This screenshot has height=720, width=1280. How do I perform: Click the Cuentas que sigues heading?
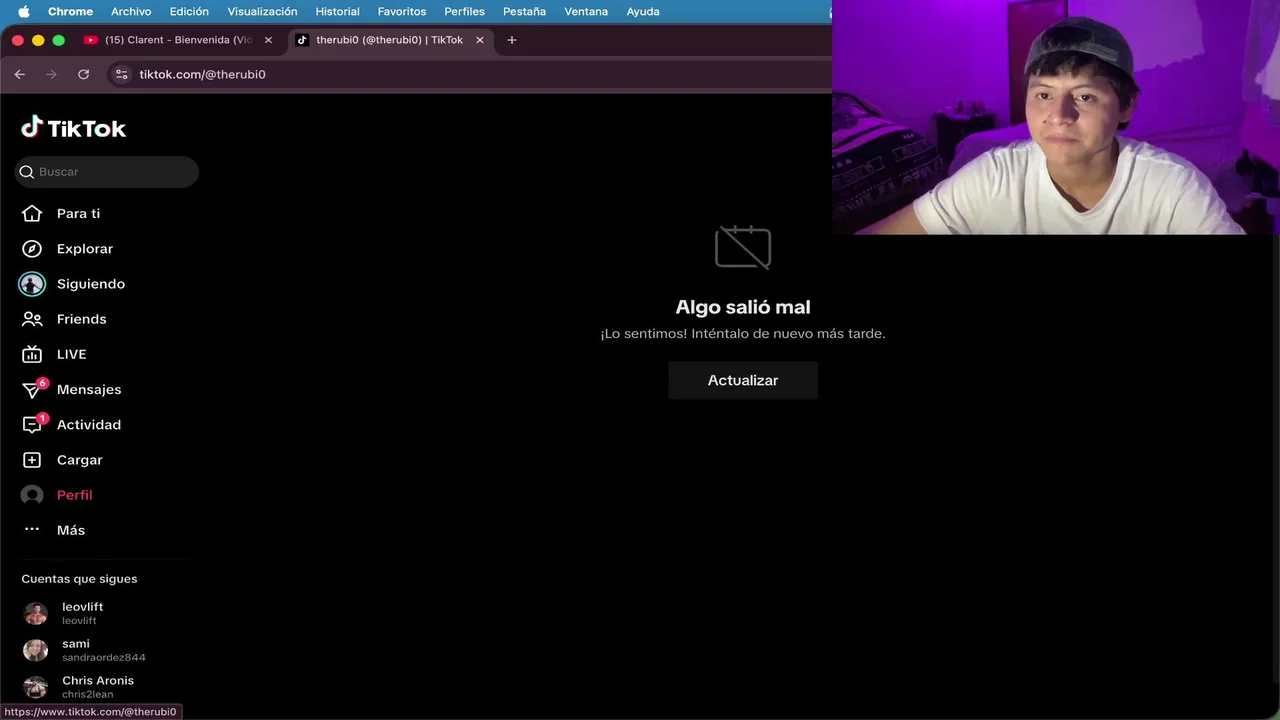[x=79, y=579]
